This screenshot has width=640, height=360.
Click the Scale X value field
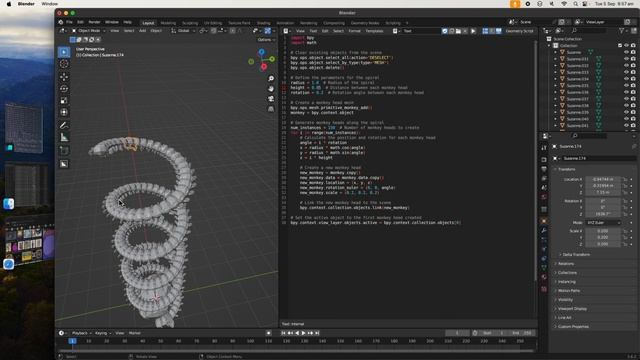[603, 231]
